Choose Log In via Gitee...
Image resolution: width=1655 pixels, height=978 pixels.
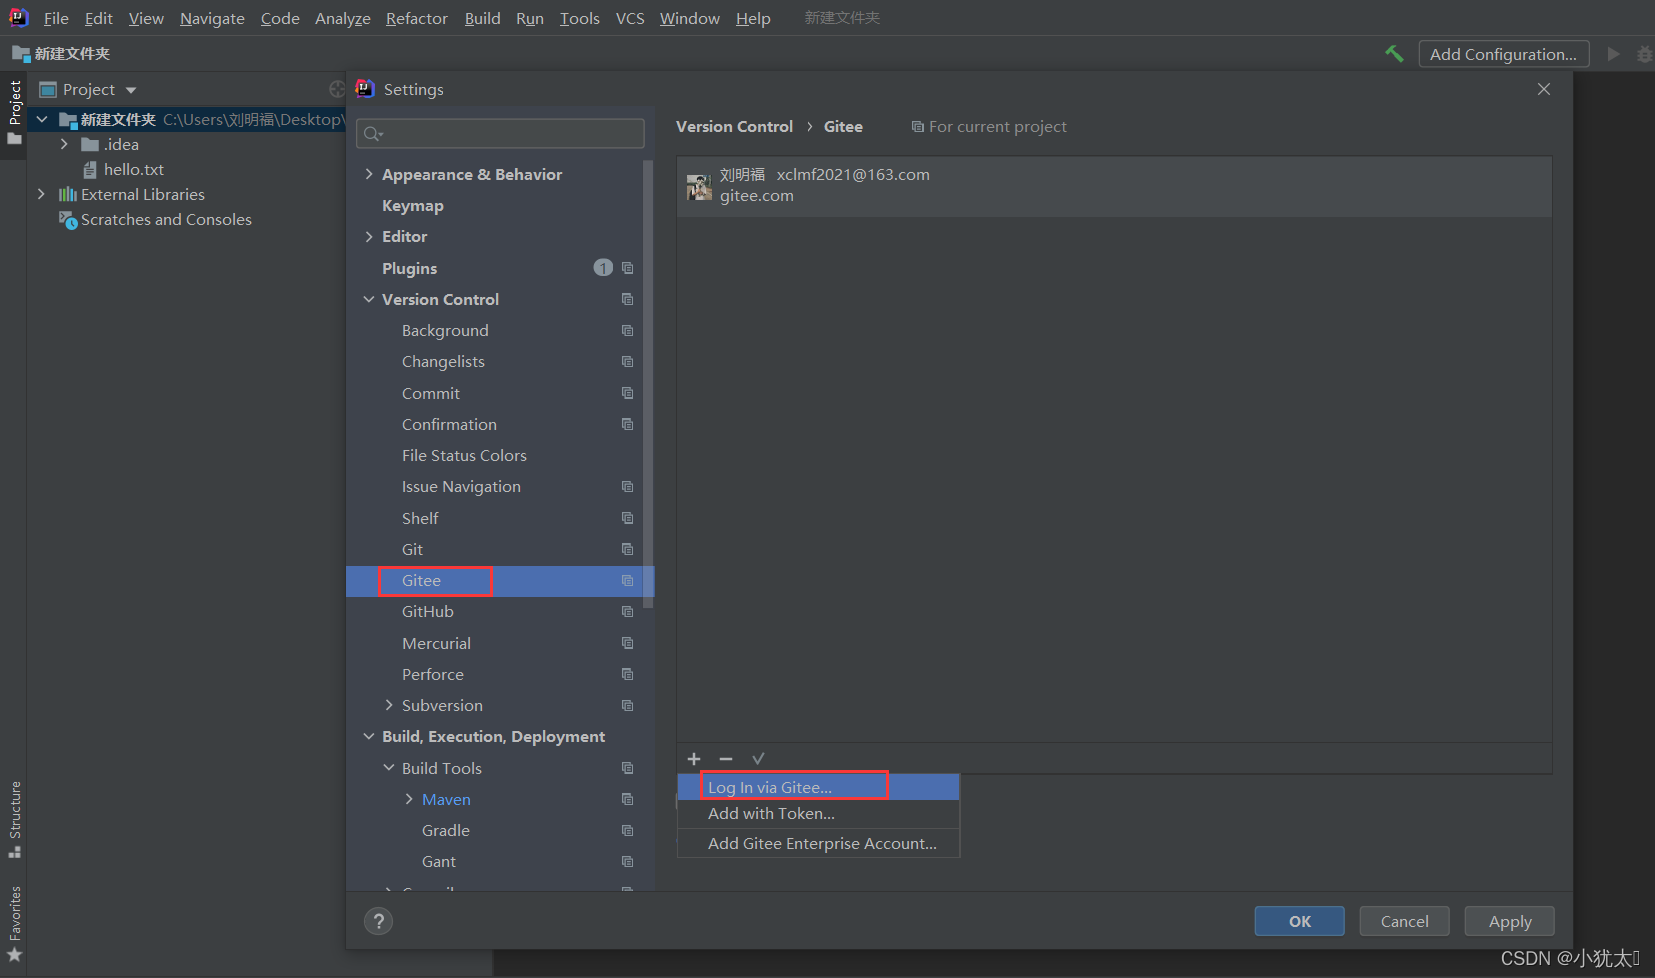tap(818, 787)
